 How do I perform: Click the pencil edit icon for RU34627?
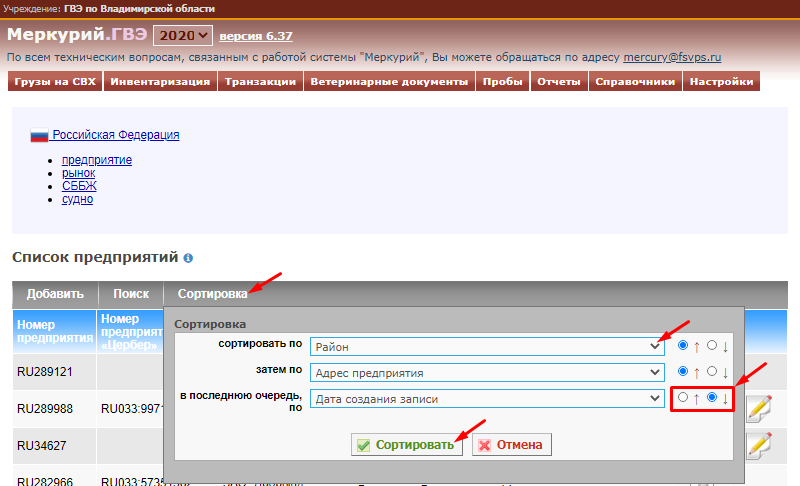point(758,442)
